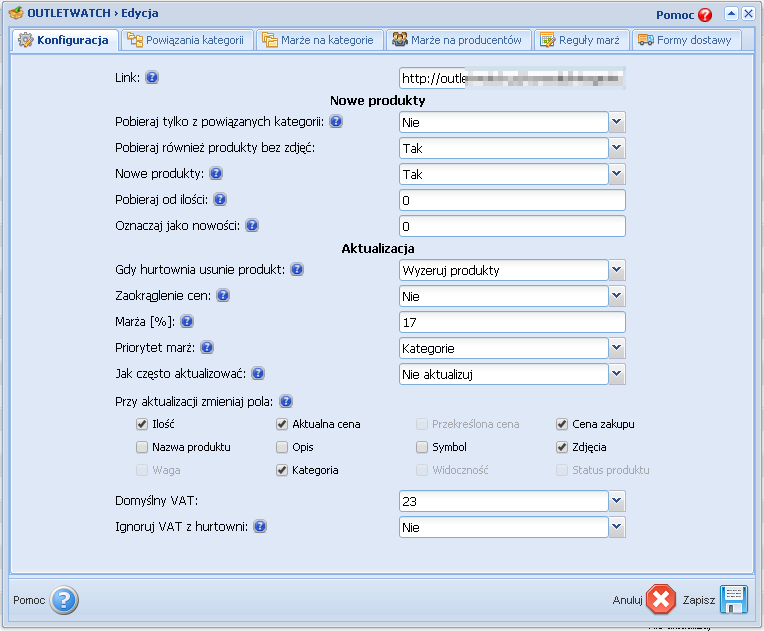Open the Nowe produkty Tak dropdown arrow
764x631 pixels.
[x=617, y=174]
